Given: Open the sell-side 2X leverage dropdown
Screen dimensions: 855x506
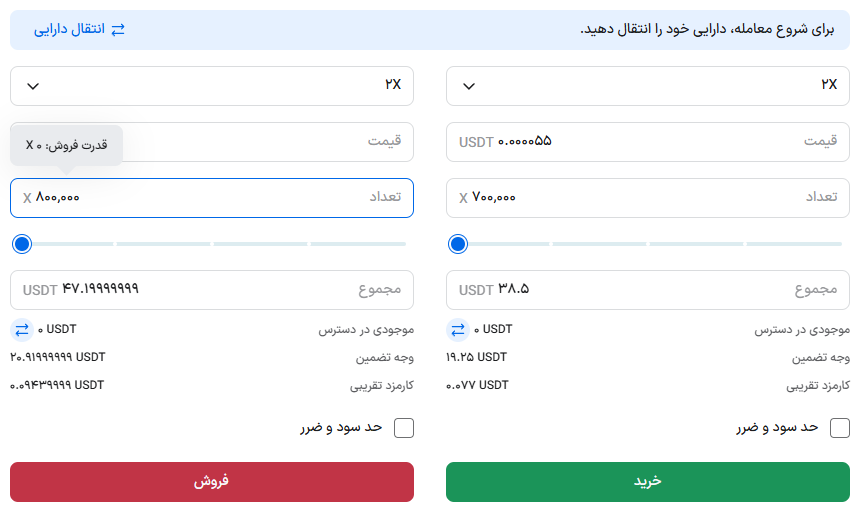Looking at the screenshot, I should (x=211, y=86).
